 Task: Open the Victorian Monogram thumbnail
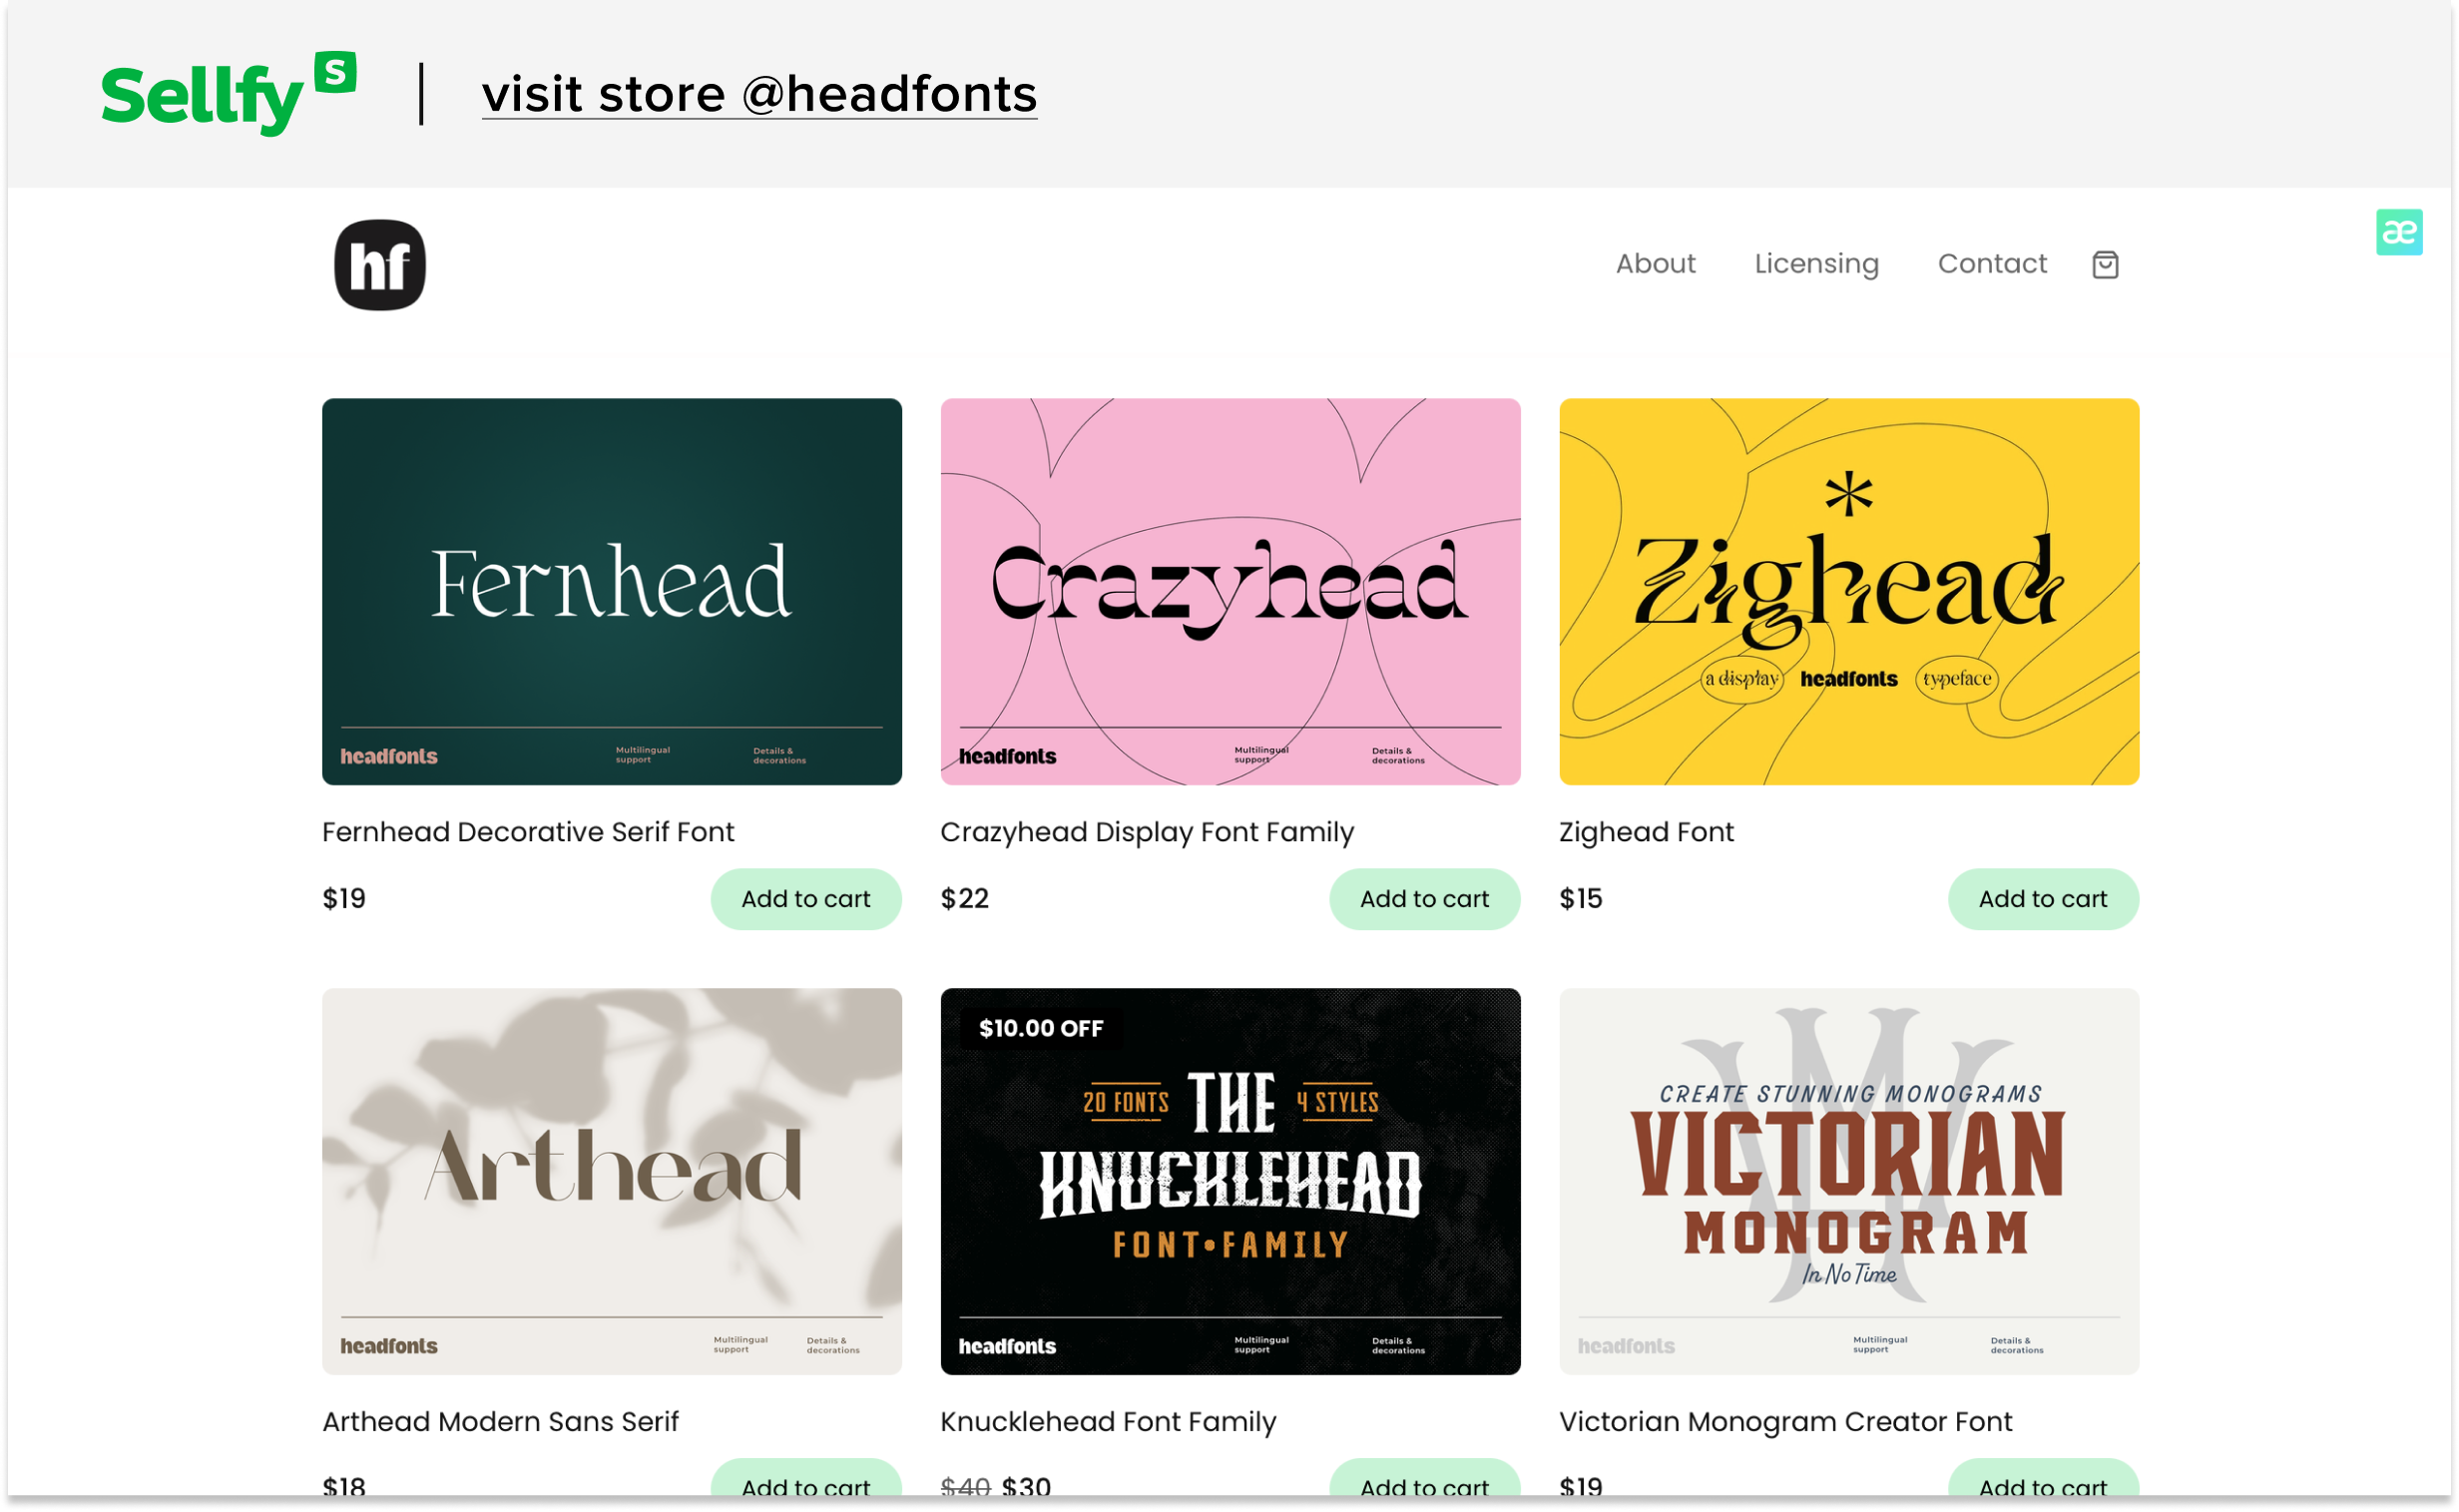click(x=1849, y=1182)
